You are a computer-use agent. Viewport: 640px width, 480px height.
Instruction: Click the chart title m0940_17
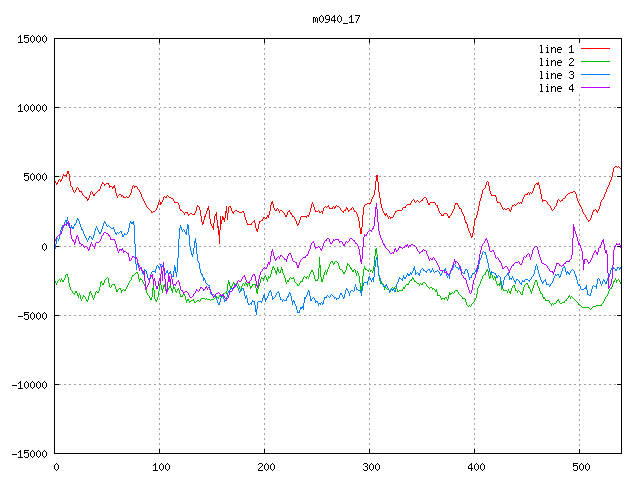pos(337,19)
